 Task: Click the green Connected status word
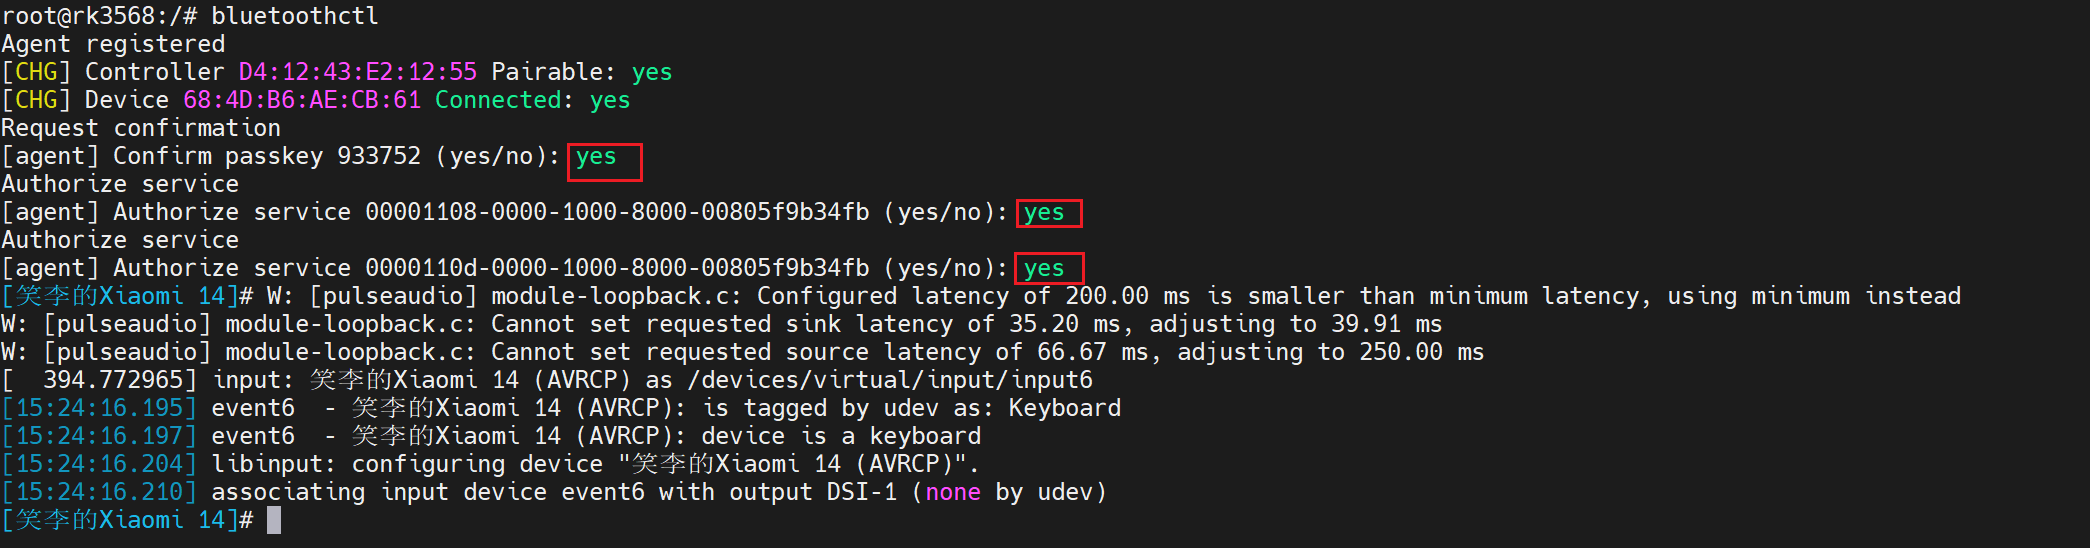(x=498, y=100)
